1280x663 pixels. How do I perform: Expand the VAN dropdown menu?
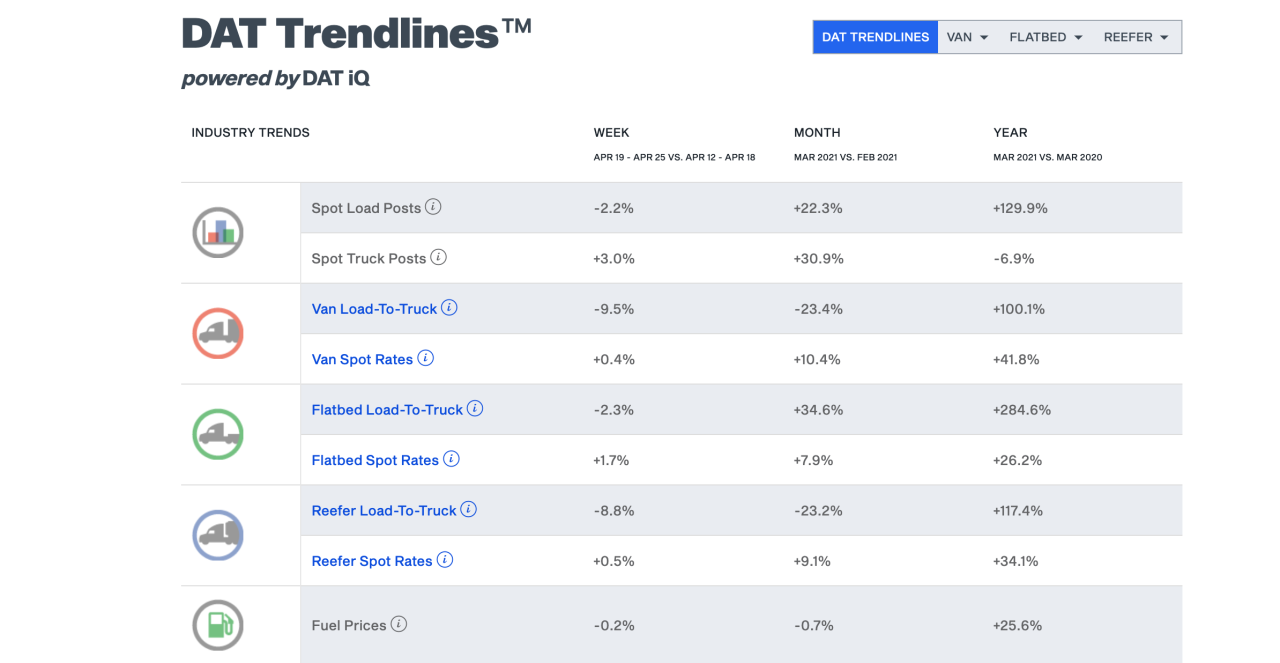click(967, 37)
